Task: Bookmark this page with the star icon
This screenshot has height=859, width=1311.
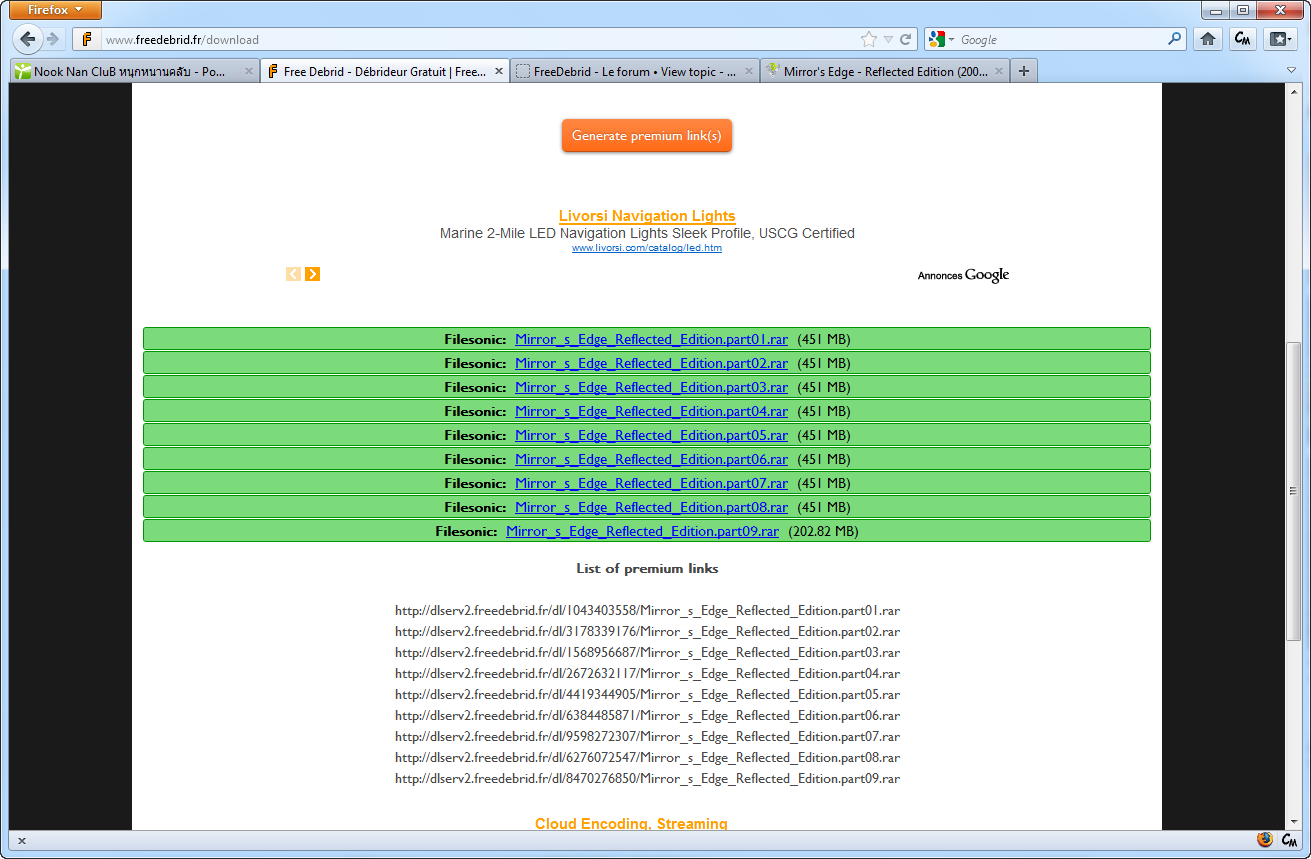Action: coord(869,40)
